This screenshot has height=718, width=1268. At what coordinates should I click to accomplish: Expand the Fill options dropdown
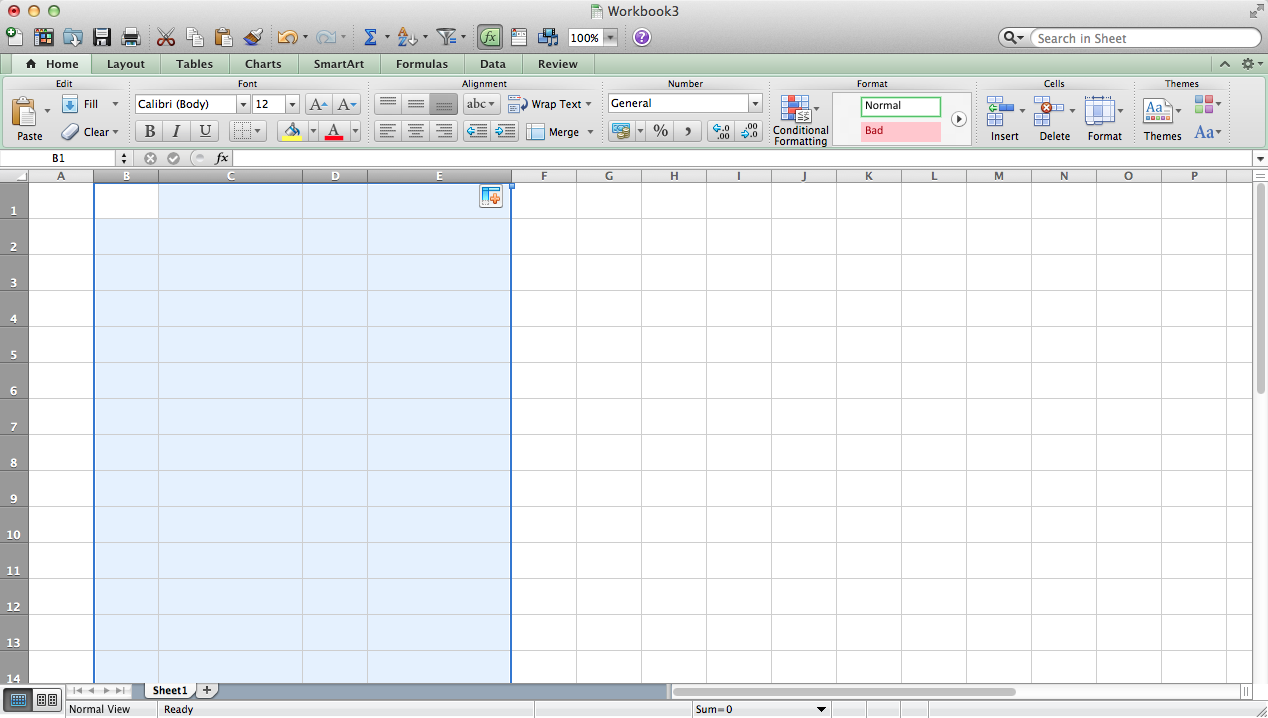(115, 104)
